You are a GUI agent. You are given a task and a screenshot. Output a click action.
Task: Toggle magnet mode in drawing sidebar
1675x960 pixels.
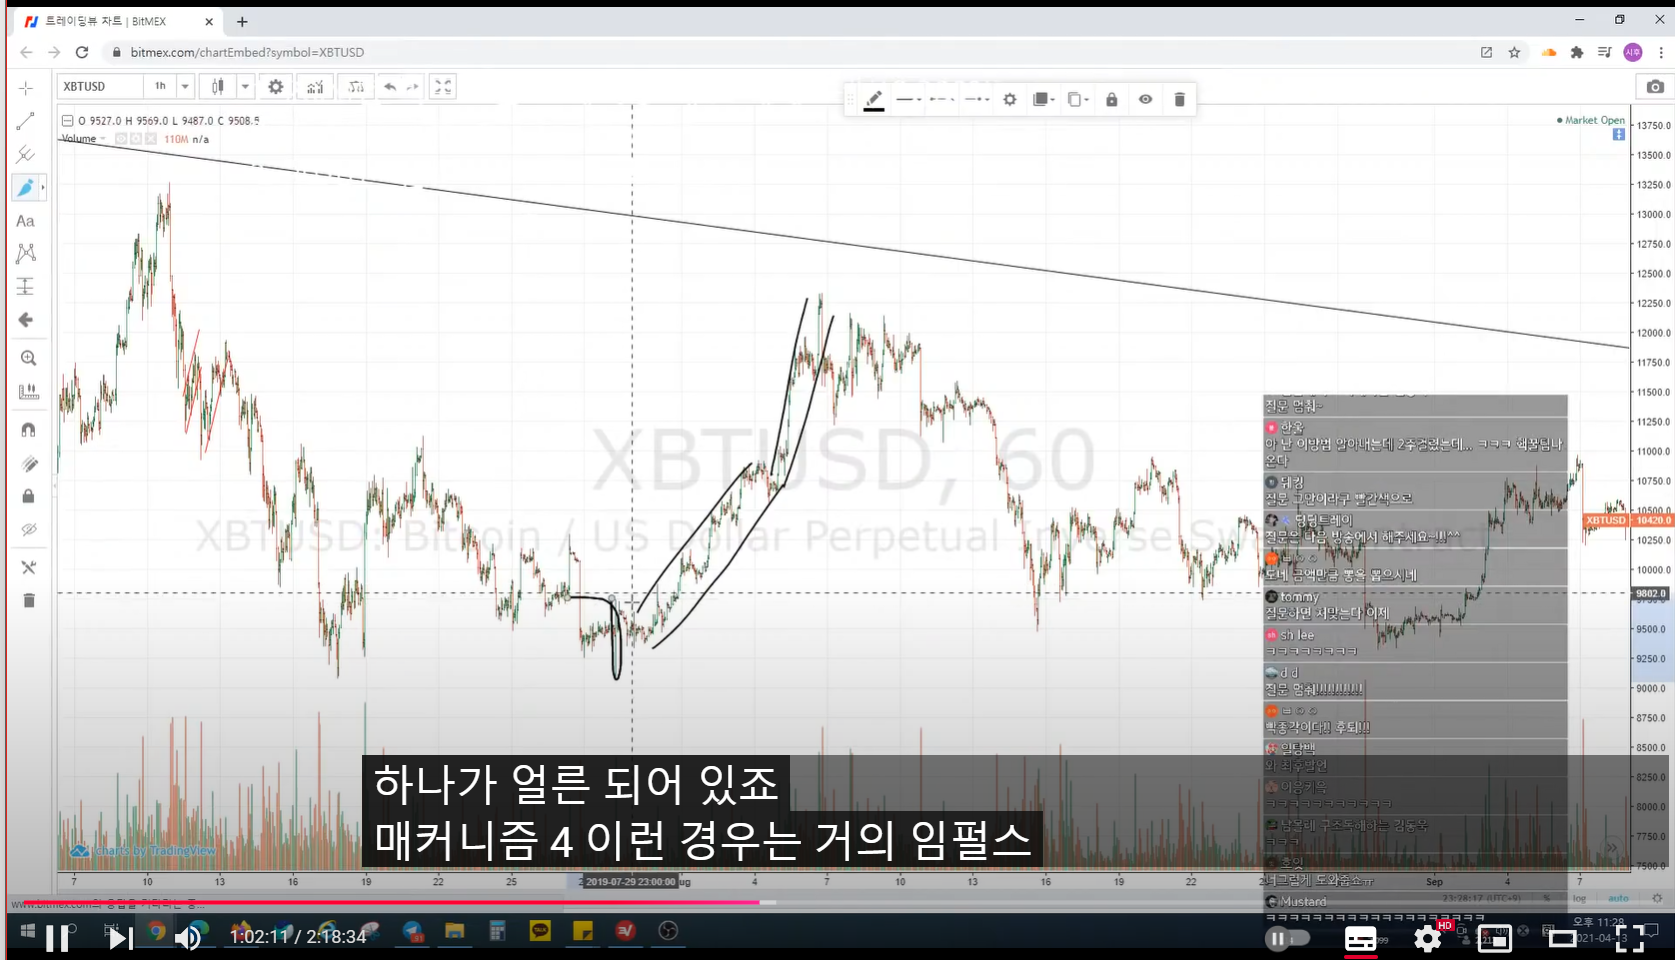click(28, 429)
